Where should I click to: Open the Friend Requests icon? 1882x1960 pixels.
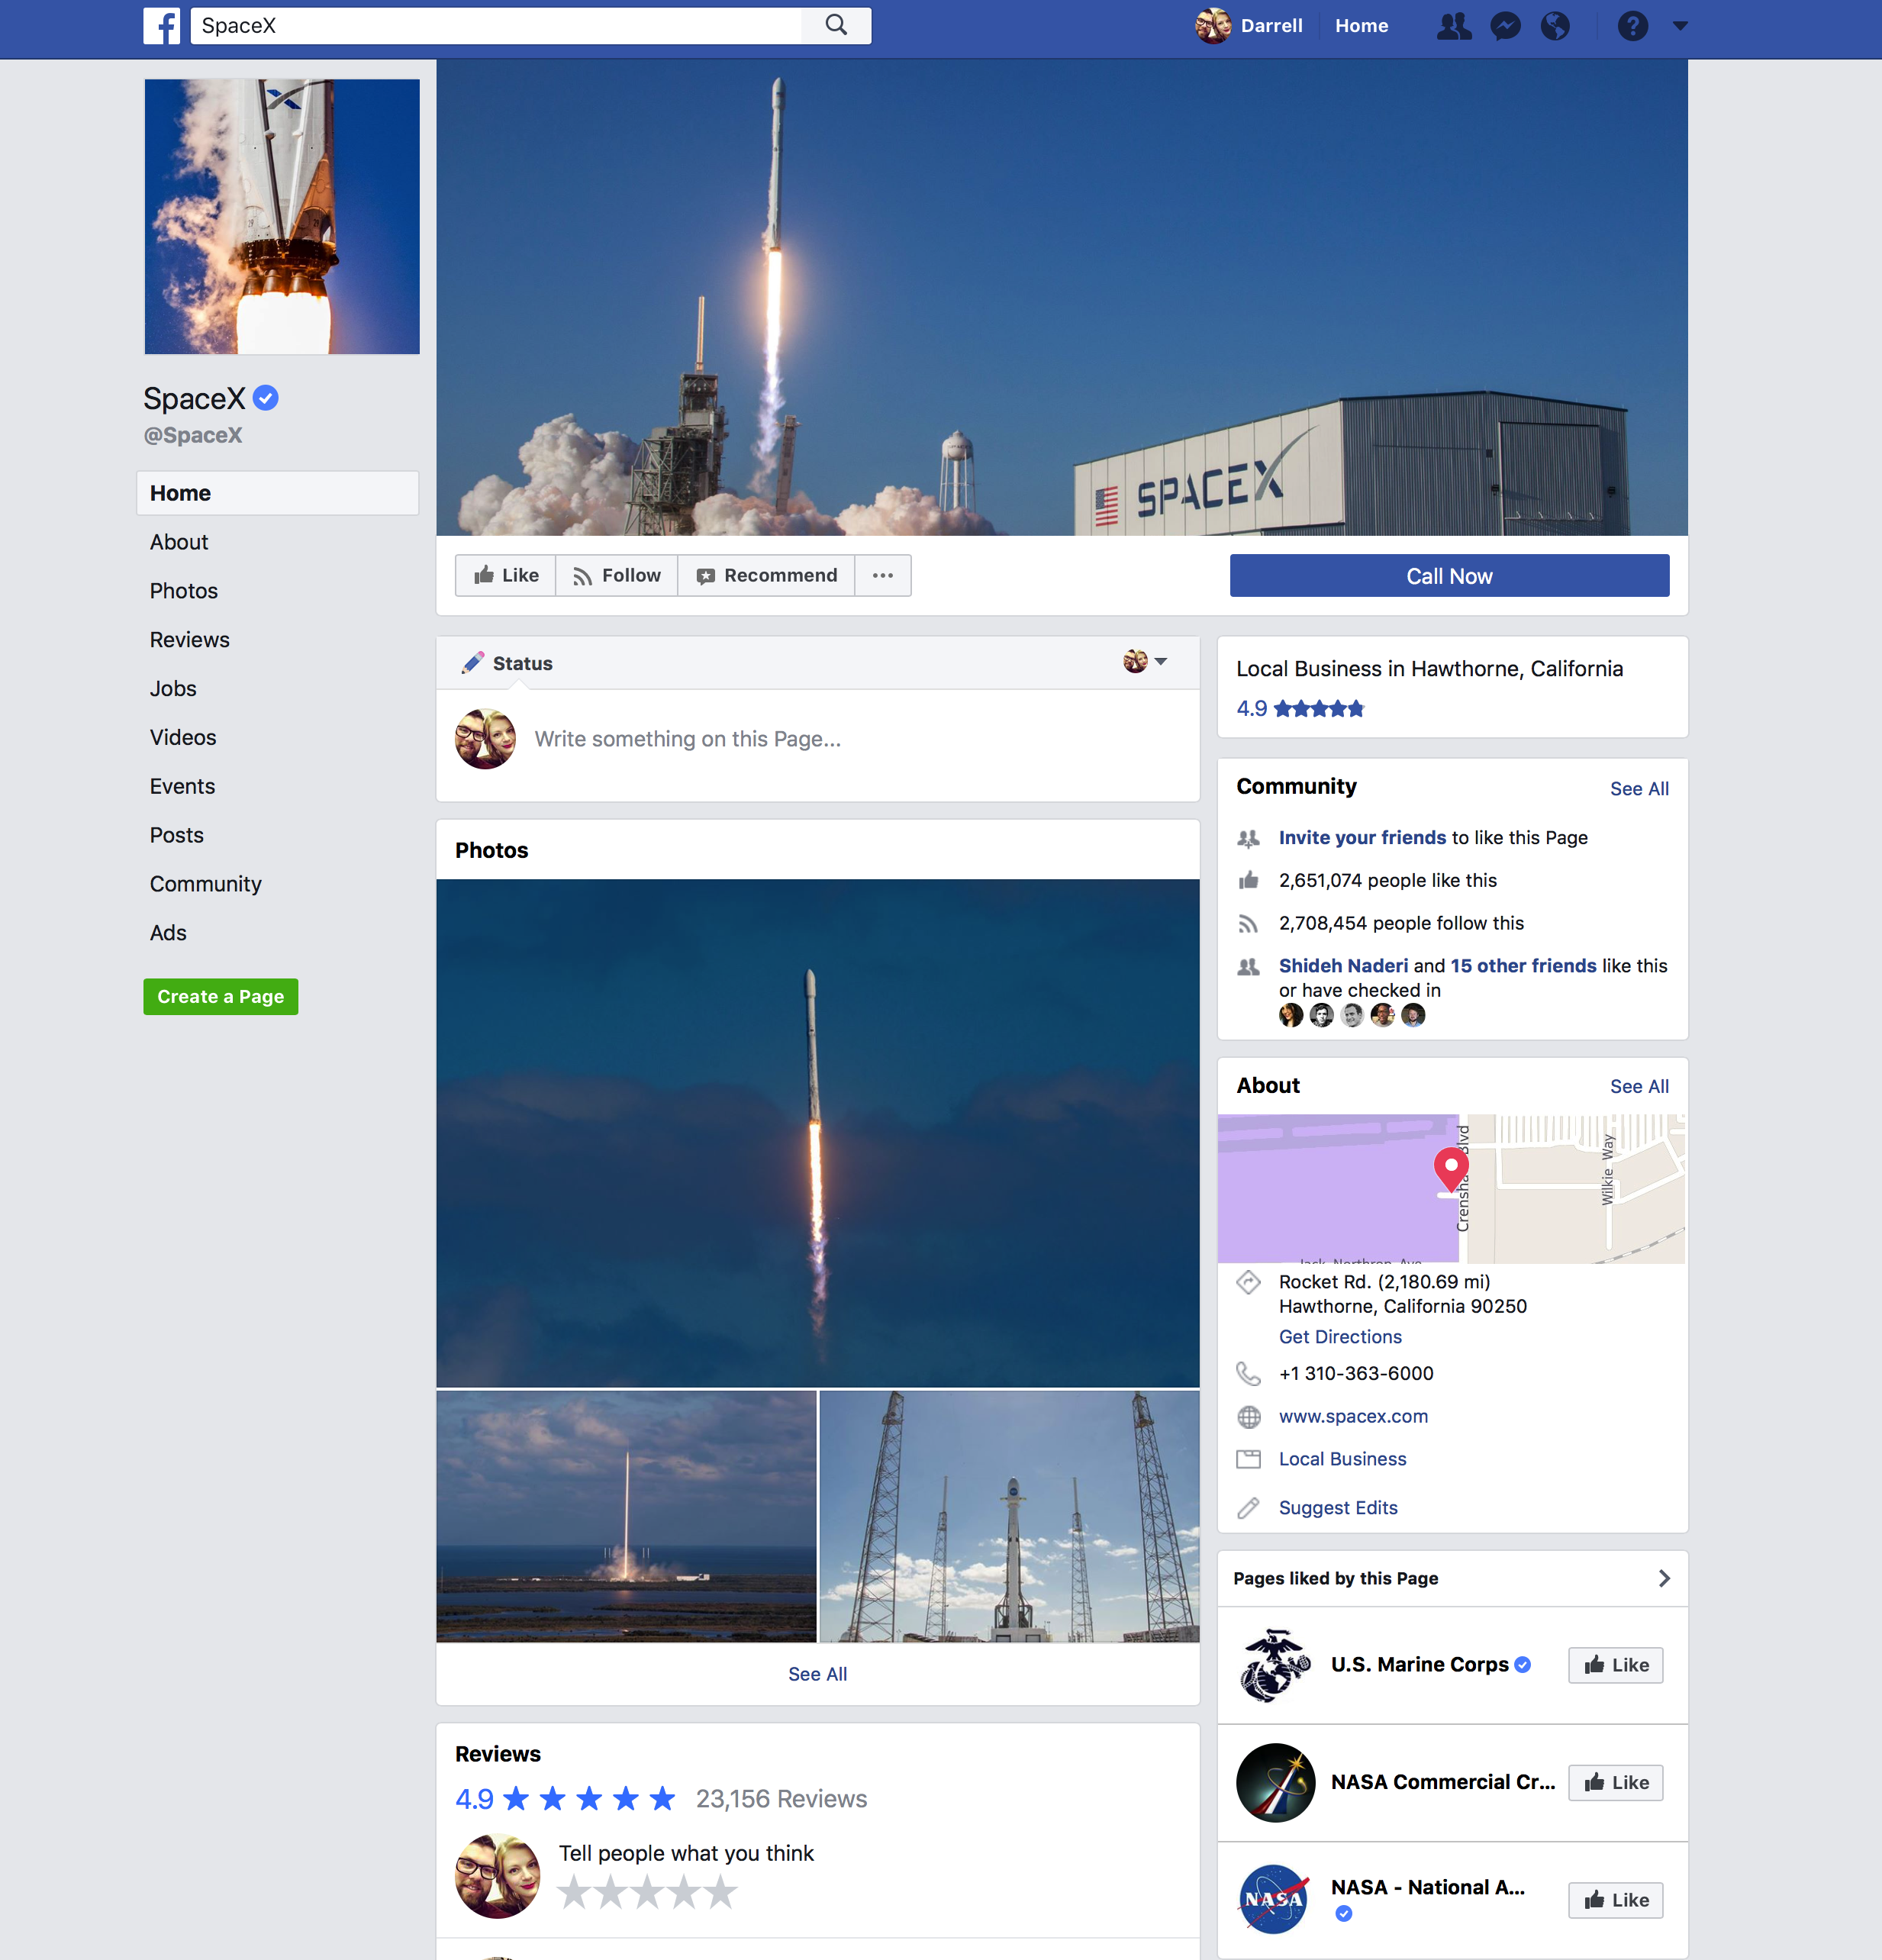coord(1453,26)
